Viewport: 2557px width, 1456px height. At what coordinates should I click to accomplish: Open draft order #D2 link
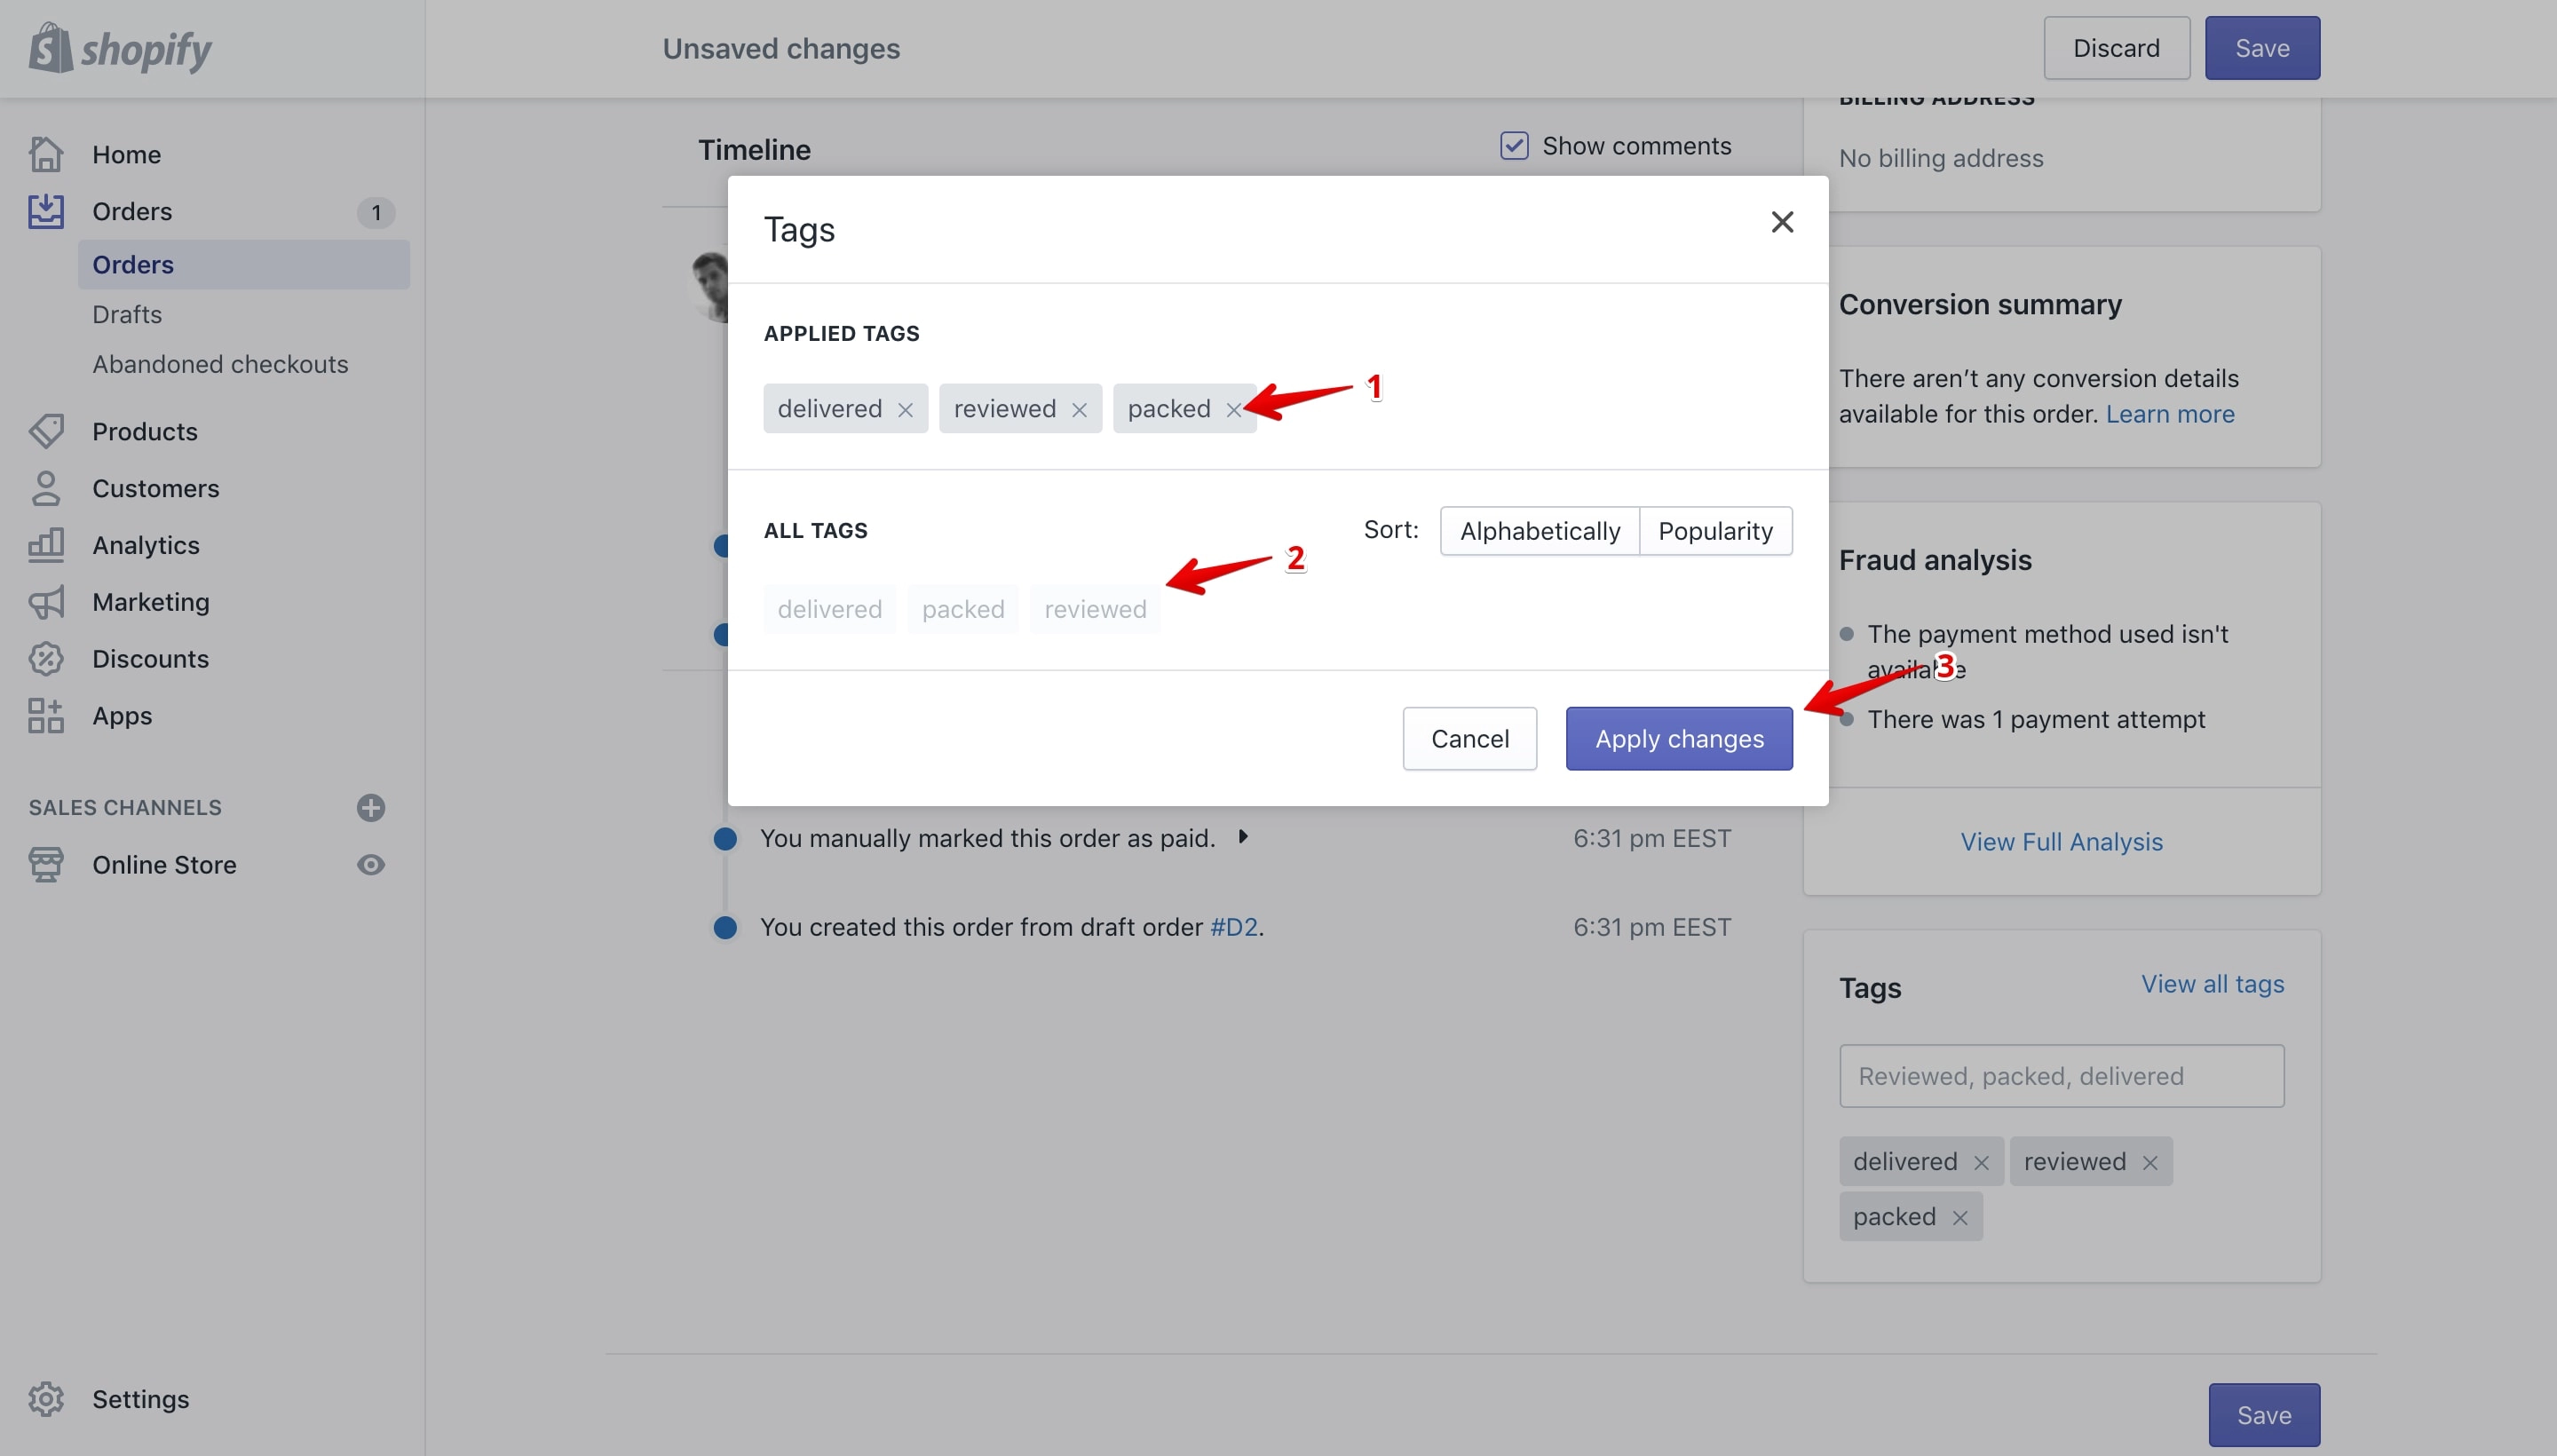point(1234,927)
